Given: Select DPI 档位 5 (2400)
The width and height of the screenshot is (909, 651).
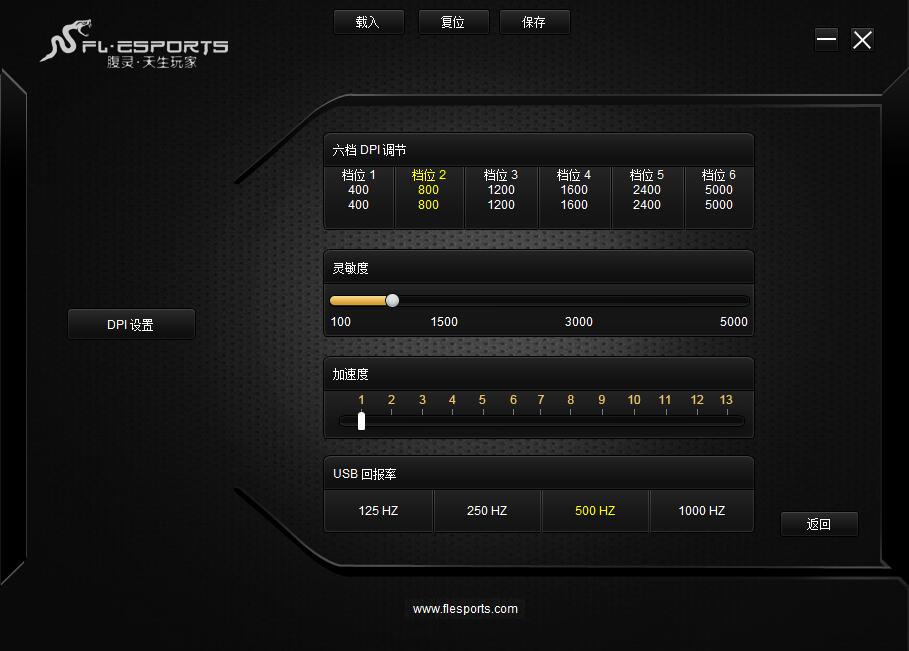Looking at the screenshot, I should 647,197.
